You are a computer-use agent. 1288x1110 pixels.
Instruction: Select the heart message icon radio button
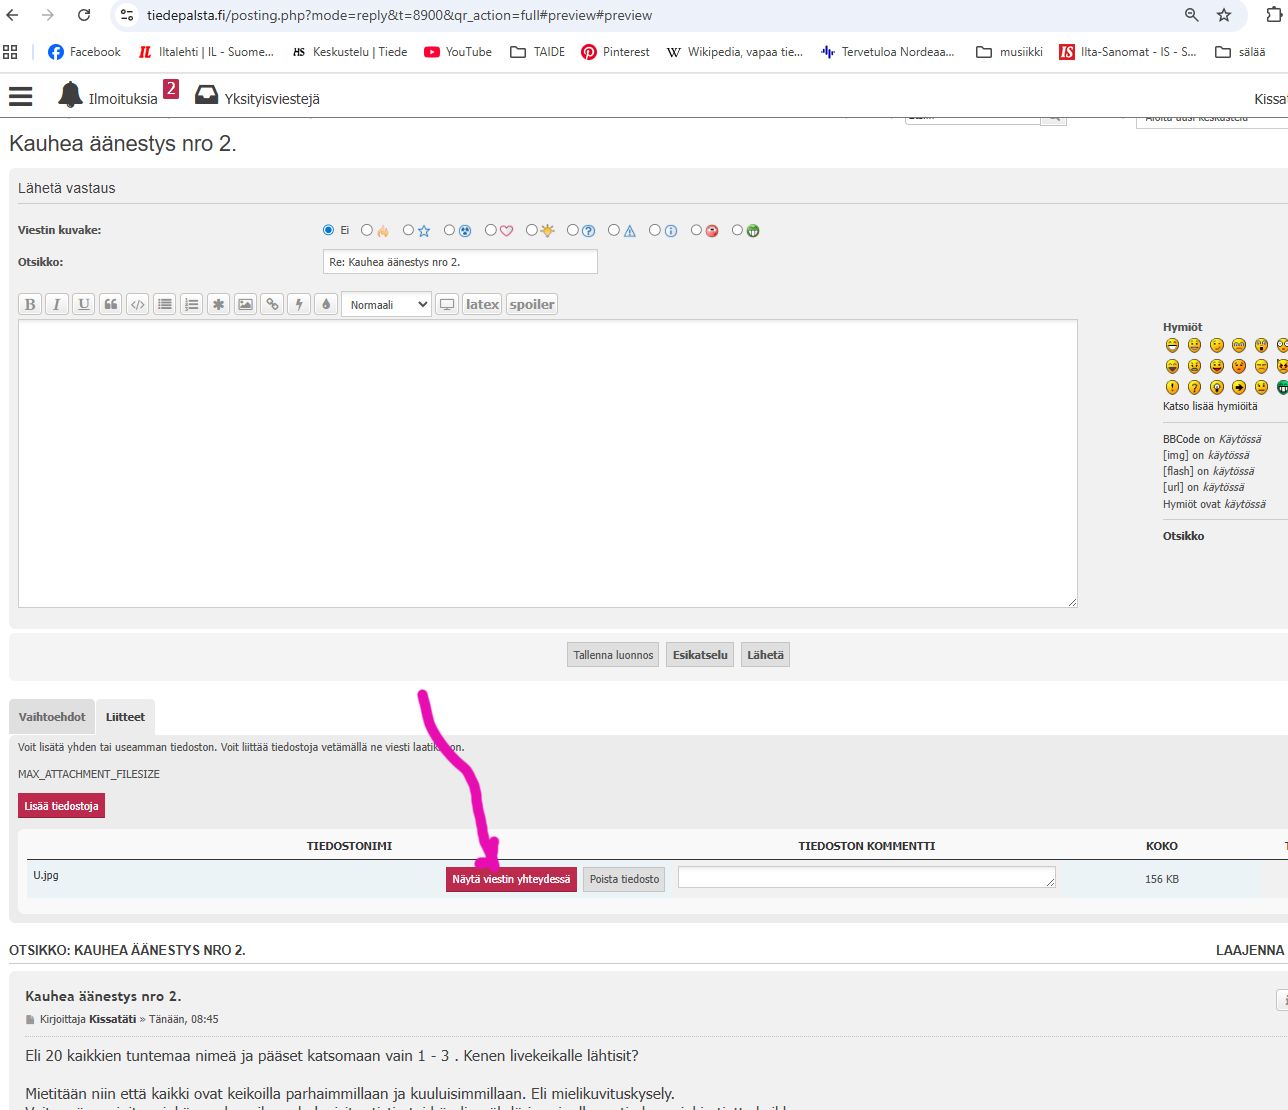pos(491,230)
